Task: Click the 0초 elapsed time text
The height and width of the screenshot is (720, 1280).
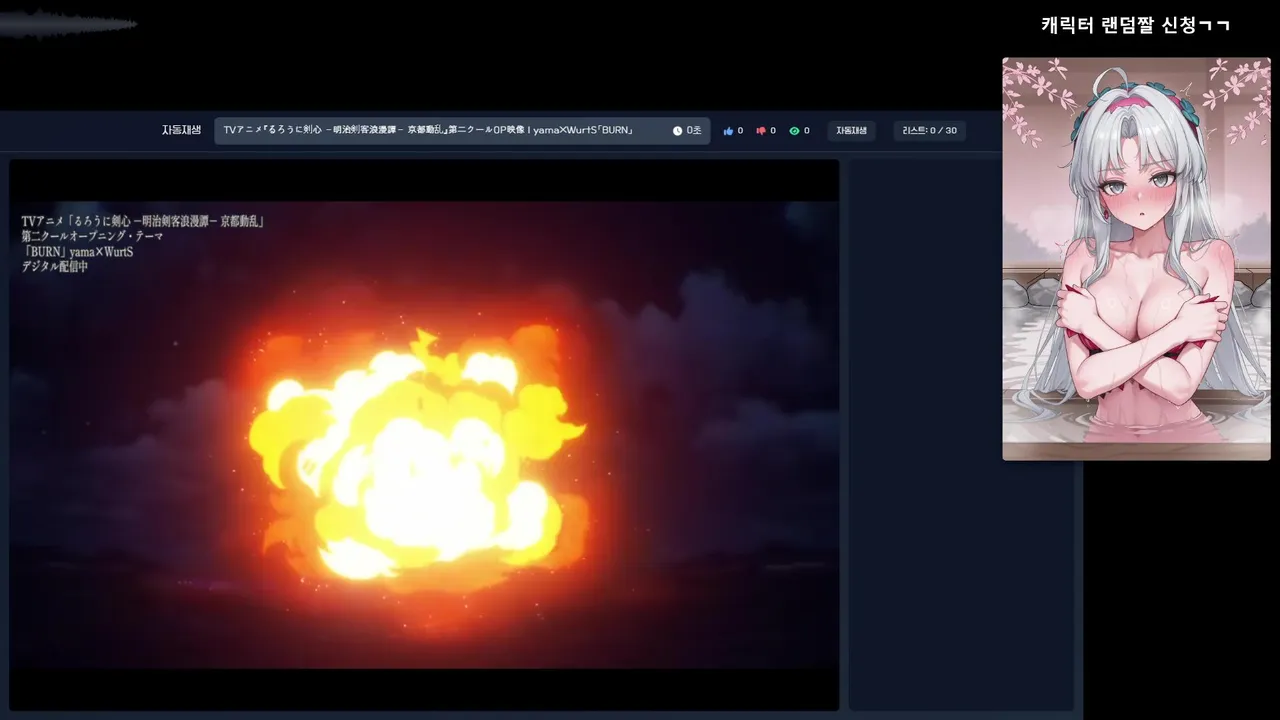Action: (x=694, y=131)
